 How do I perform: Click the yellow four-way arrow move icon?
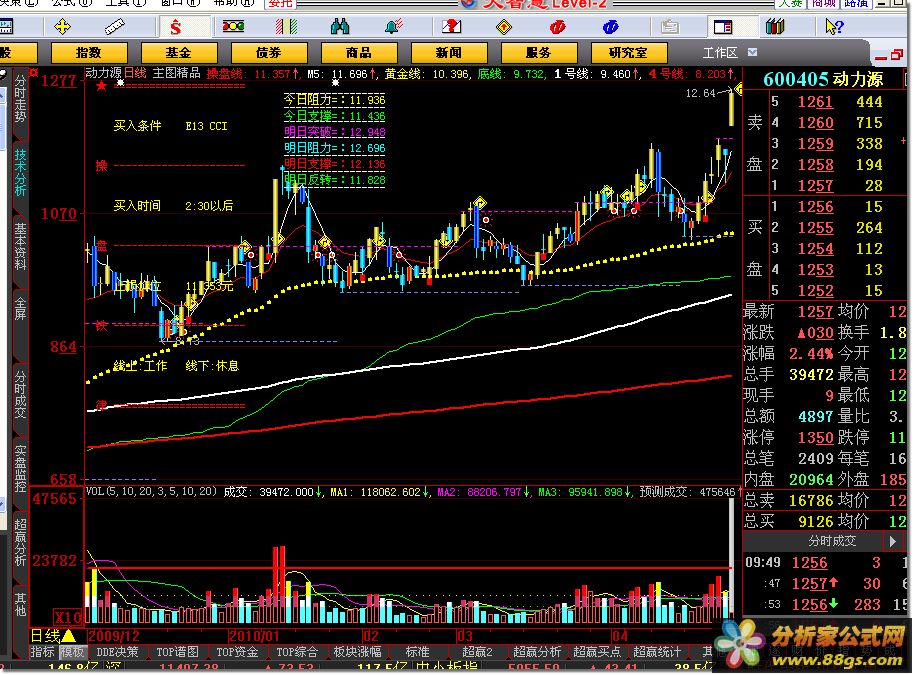[64, 26]
